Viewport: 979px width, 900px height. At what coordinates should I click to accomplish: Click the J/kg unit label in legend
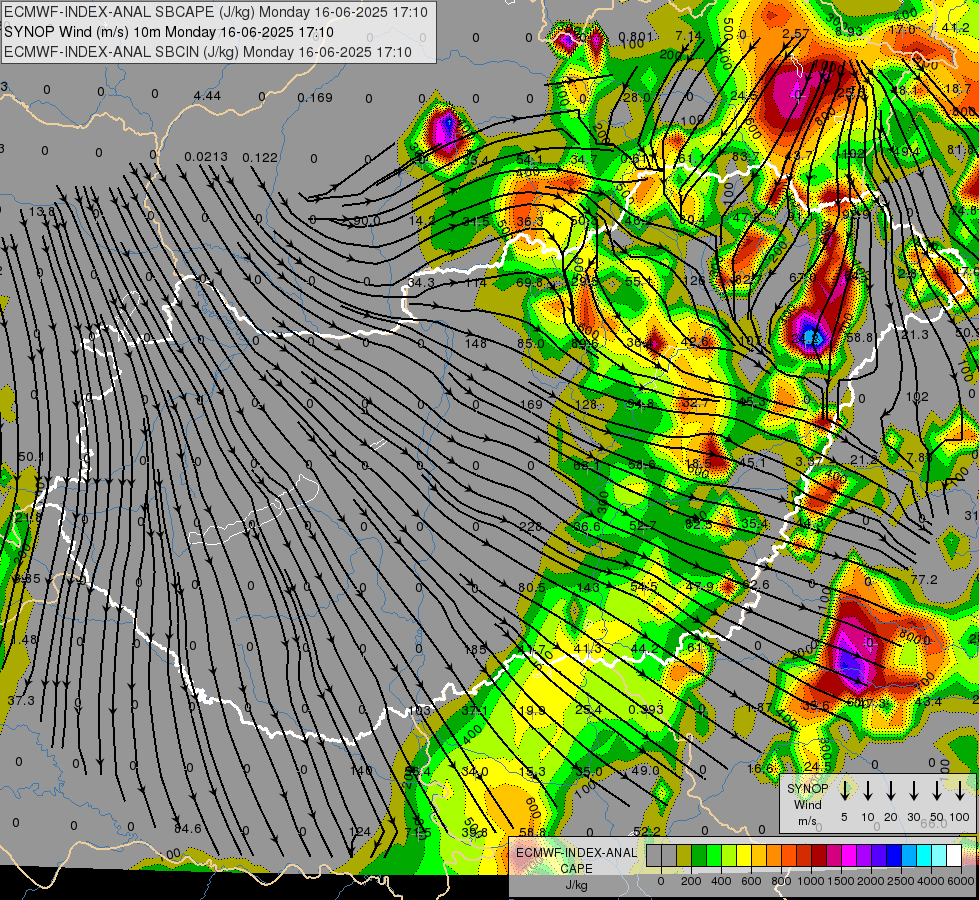pos(576,885)
